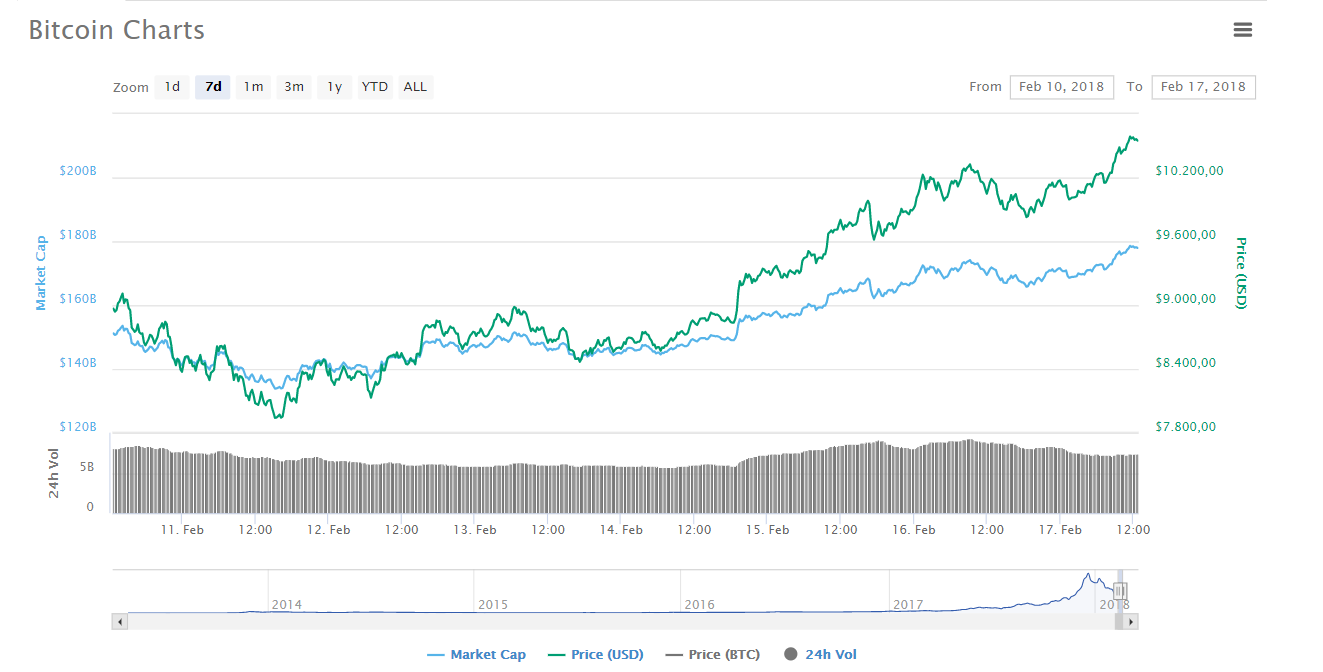Click the 12:00 label under 15. Feb
This screenshot has height=672, width=1323.
tap(840, 529)
